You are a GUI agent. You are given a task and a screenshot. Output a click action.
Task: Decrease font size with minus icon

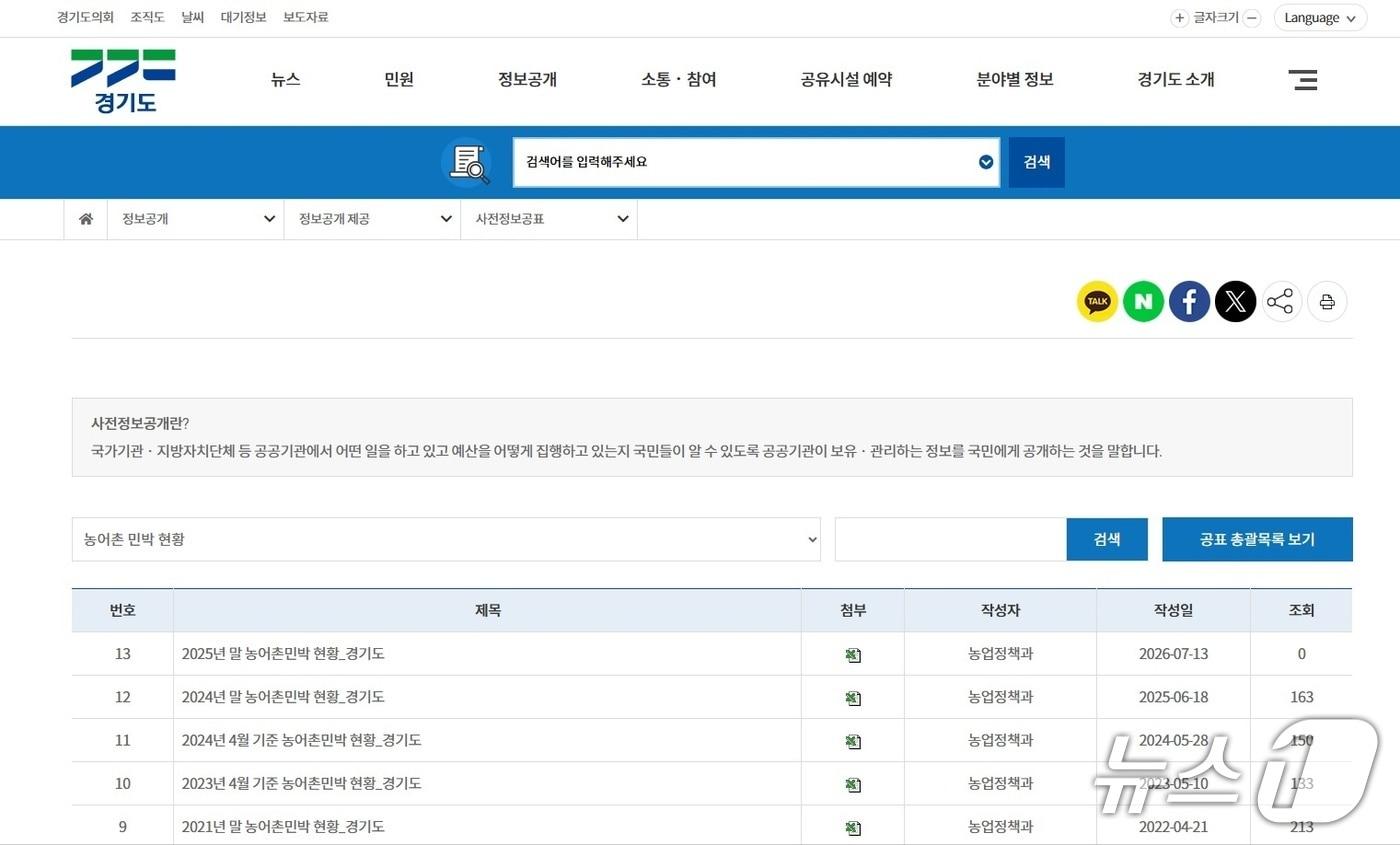click(x=1252, y=18)
